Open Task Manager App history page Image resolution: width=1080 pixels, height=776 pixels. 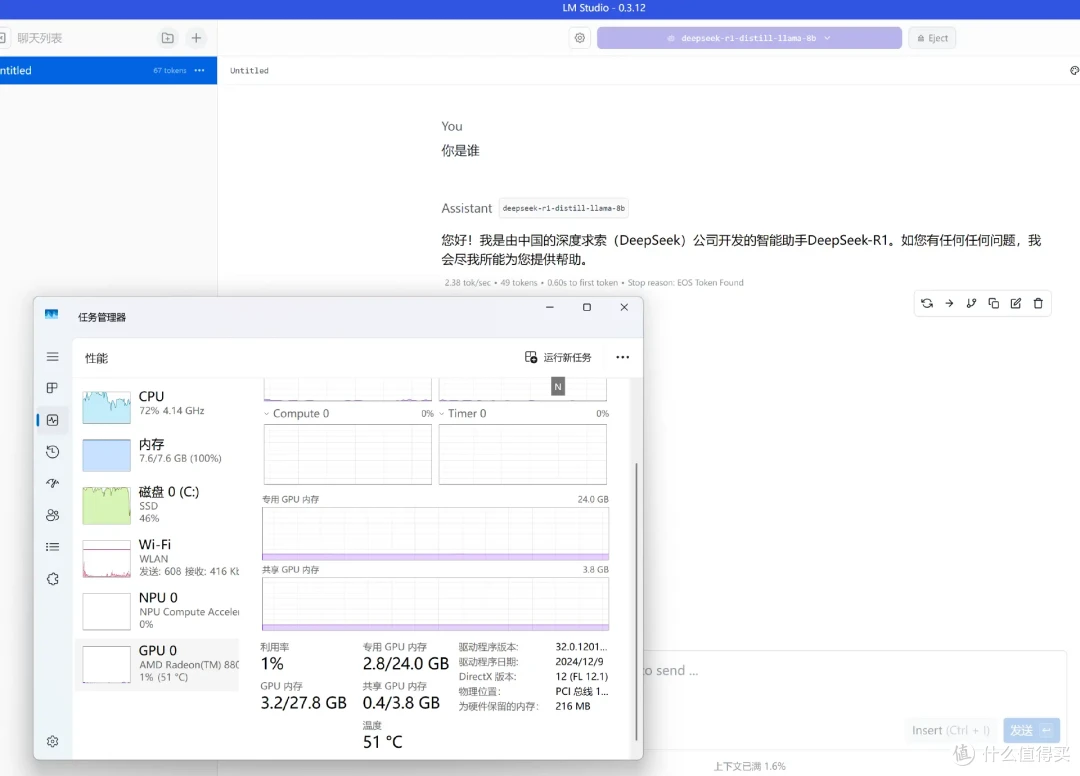(x=52, y=452)
